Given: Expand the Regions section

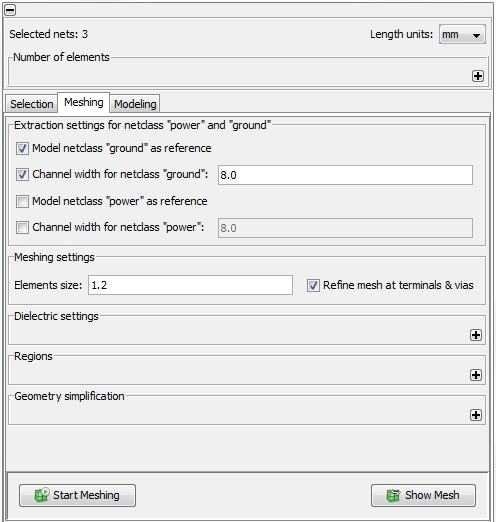Looking at the screenshot, I should (476, 375).
